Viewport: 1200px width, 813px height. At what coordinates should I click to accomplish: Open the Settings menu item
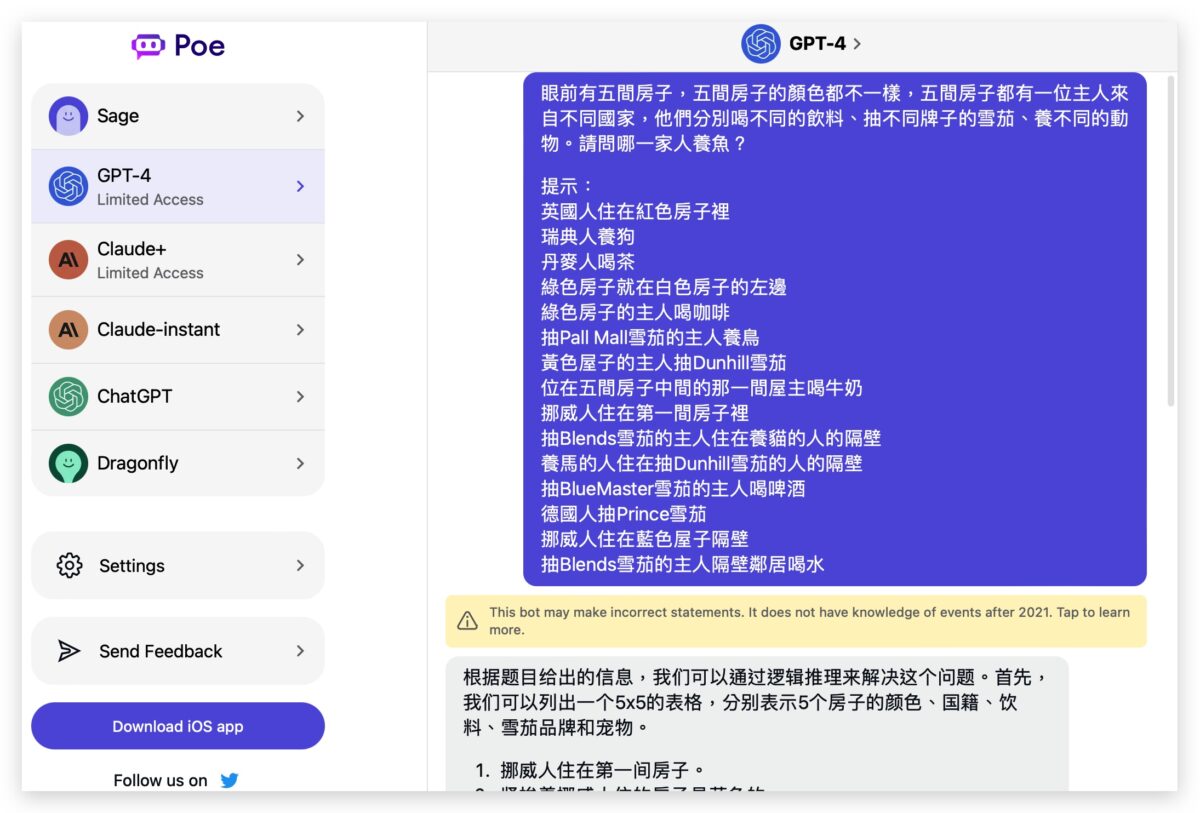click(178, 566)
